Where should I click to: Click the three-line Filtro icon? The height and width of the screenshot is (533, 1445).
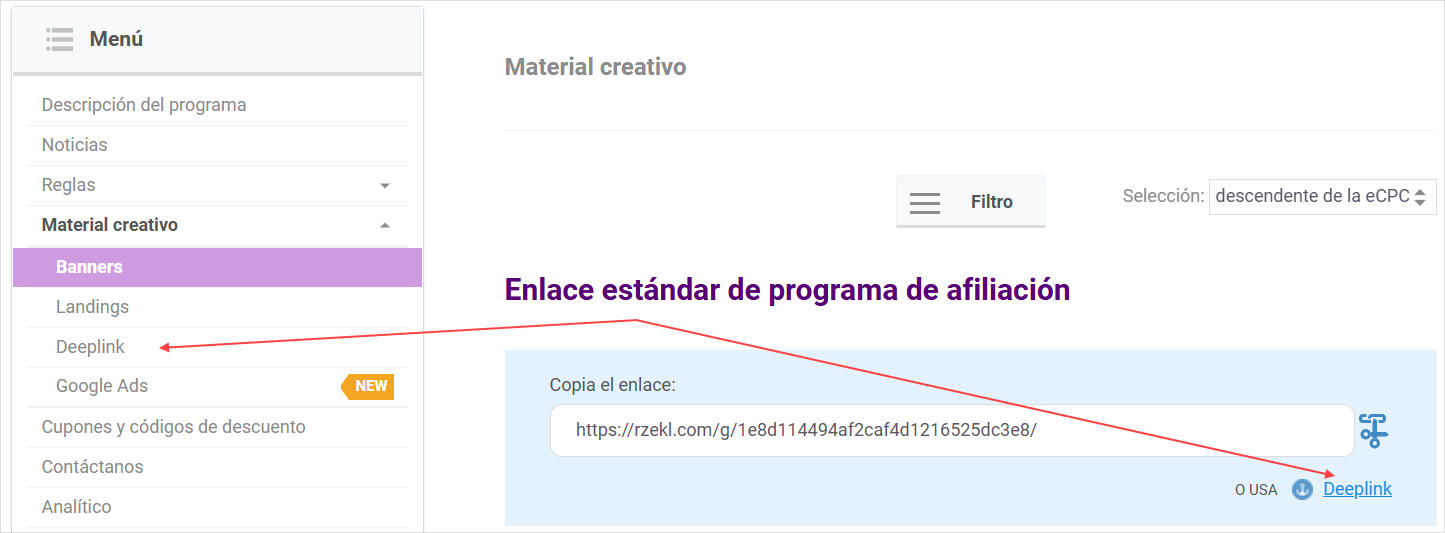(924, 202)
